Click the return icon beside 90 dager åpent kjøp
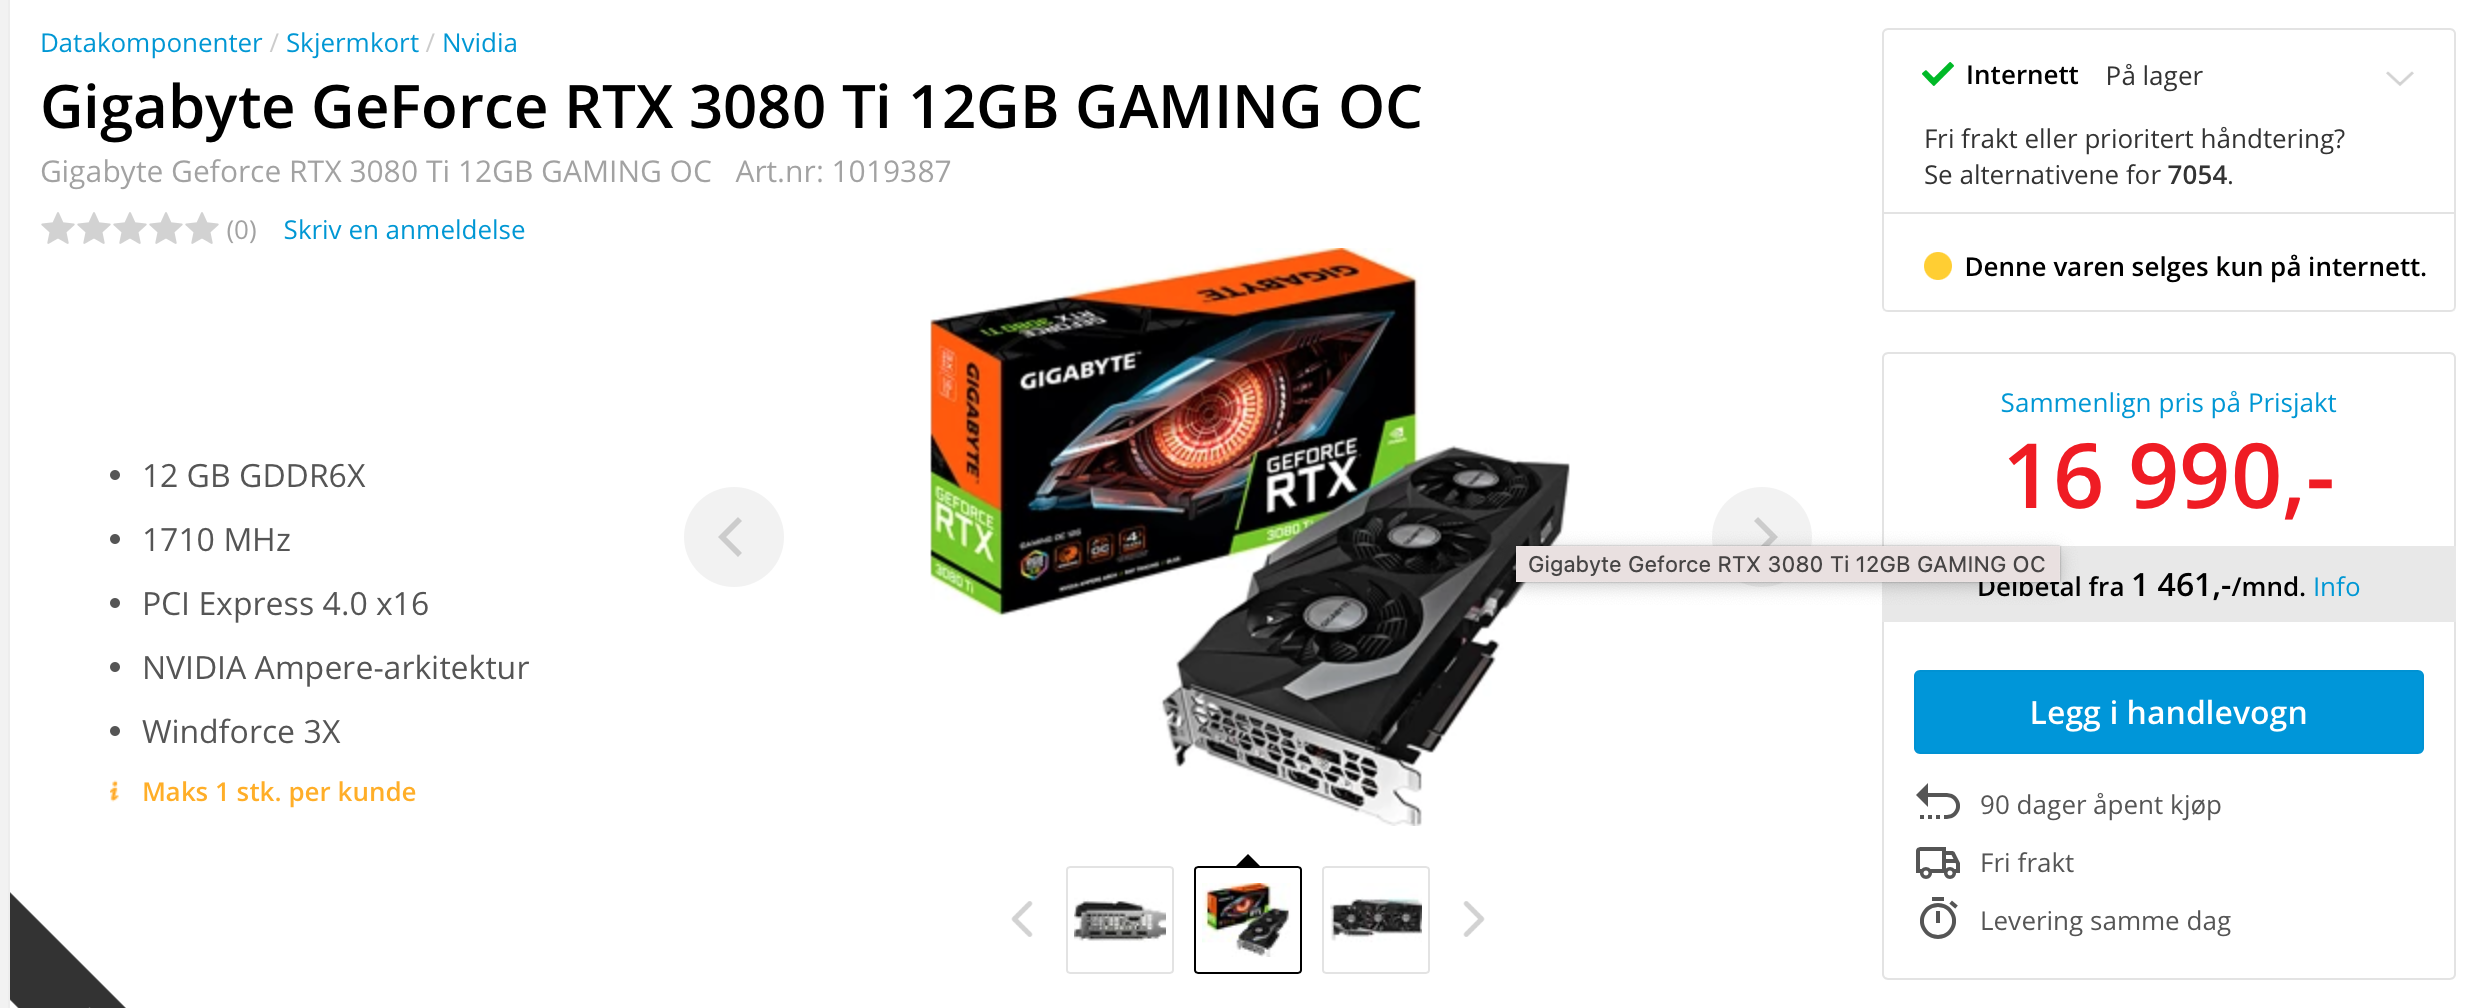 (1938, 804)
